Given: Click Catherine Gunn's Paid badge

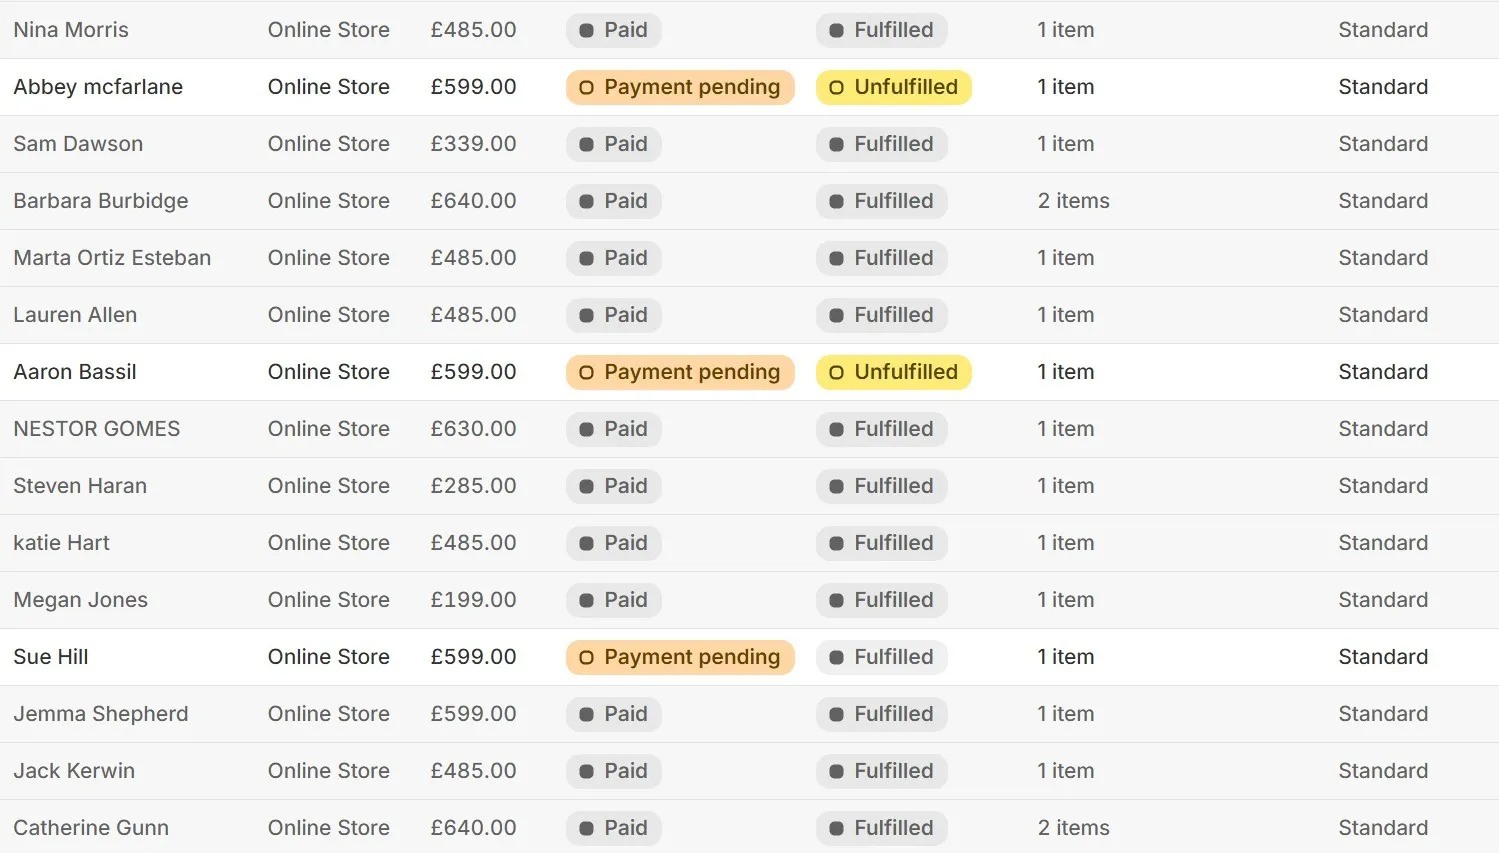Looking at the screenshot, I should pos(614,828).
